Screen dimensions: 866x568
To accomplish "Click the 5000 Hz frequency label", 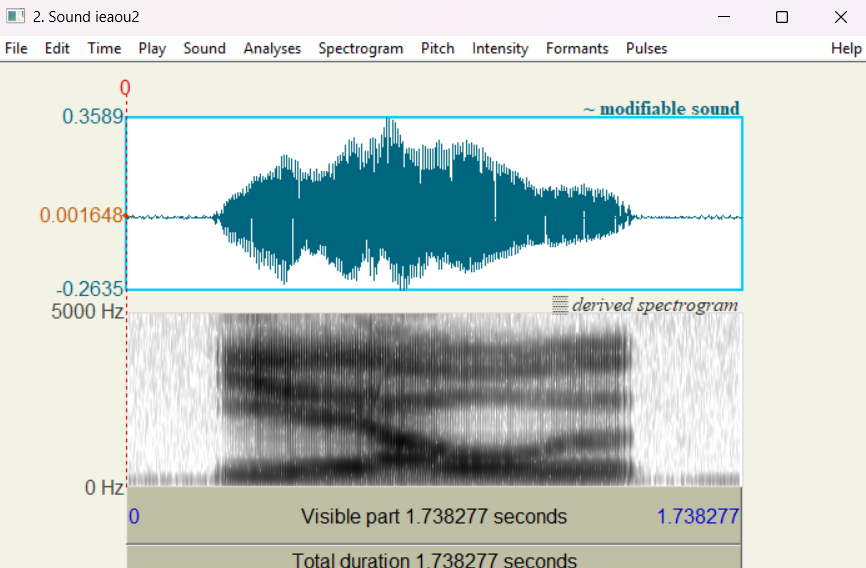I will (x=87, y=312).
